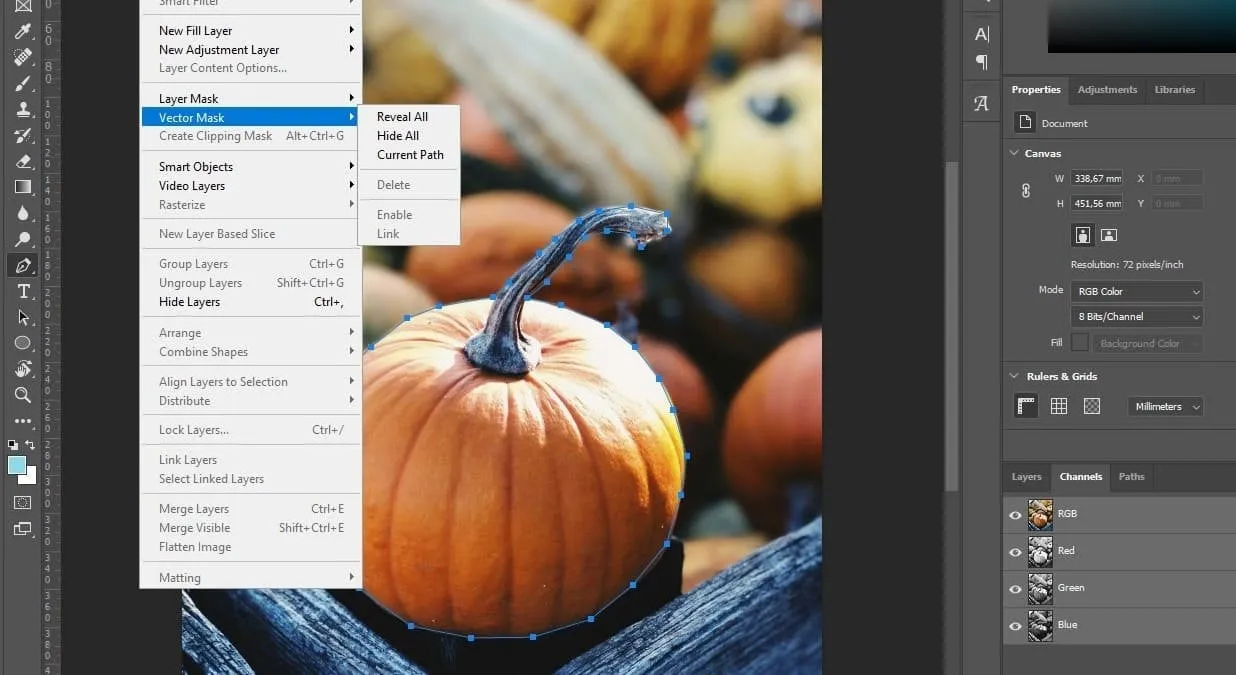
Task: Select the Zoom tool
Action: coord(22,395)
